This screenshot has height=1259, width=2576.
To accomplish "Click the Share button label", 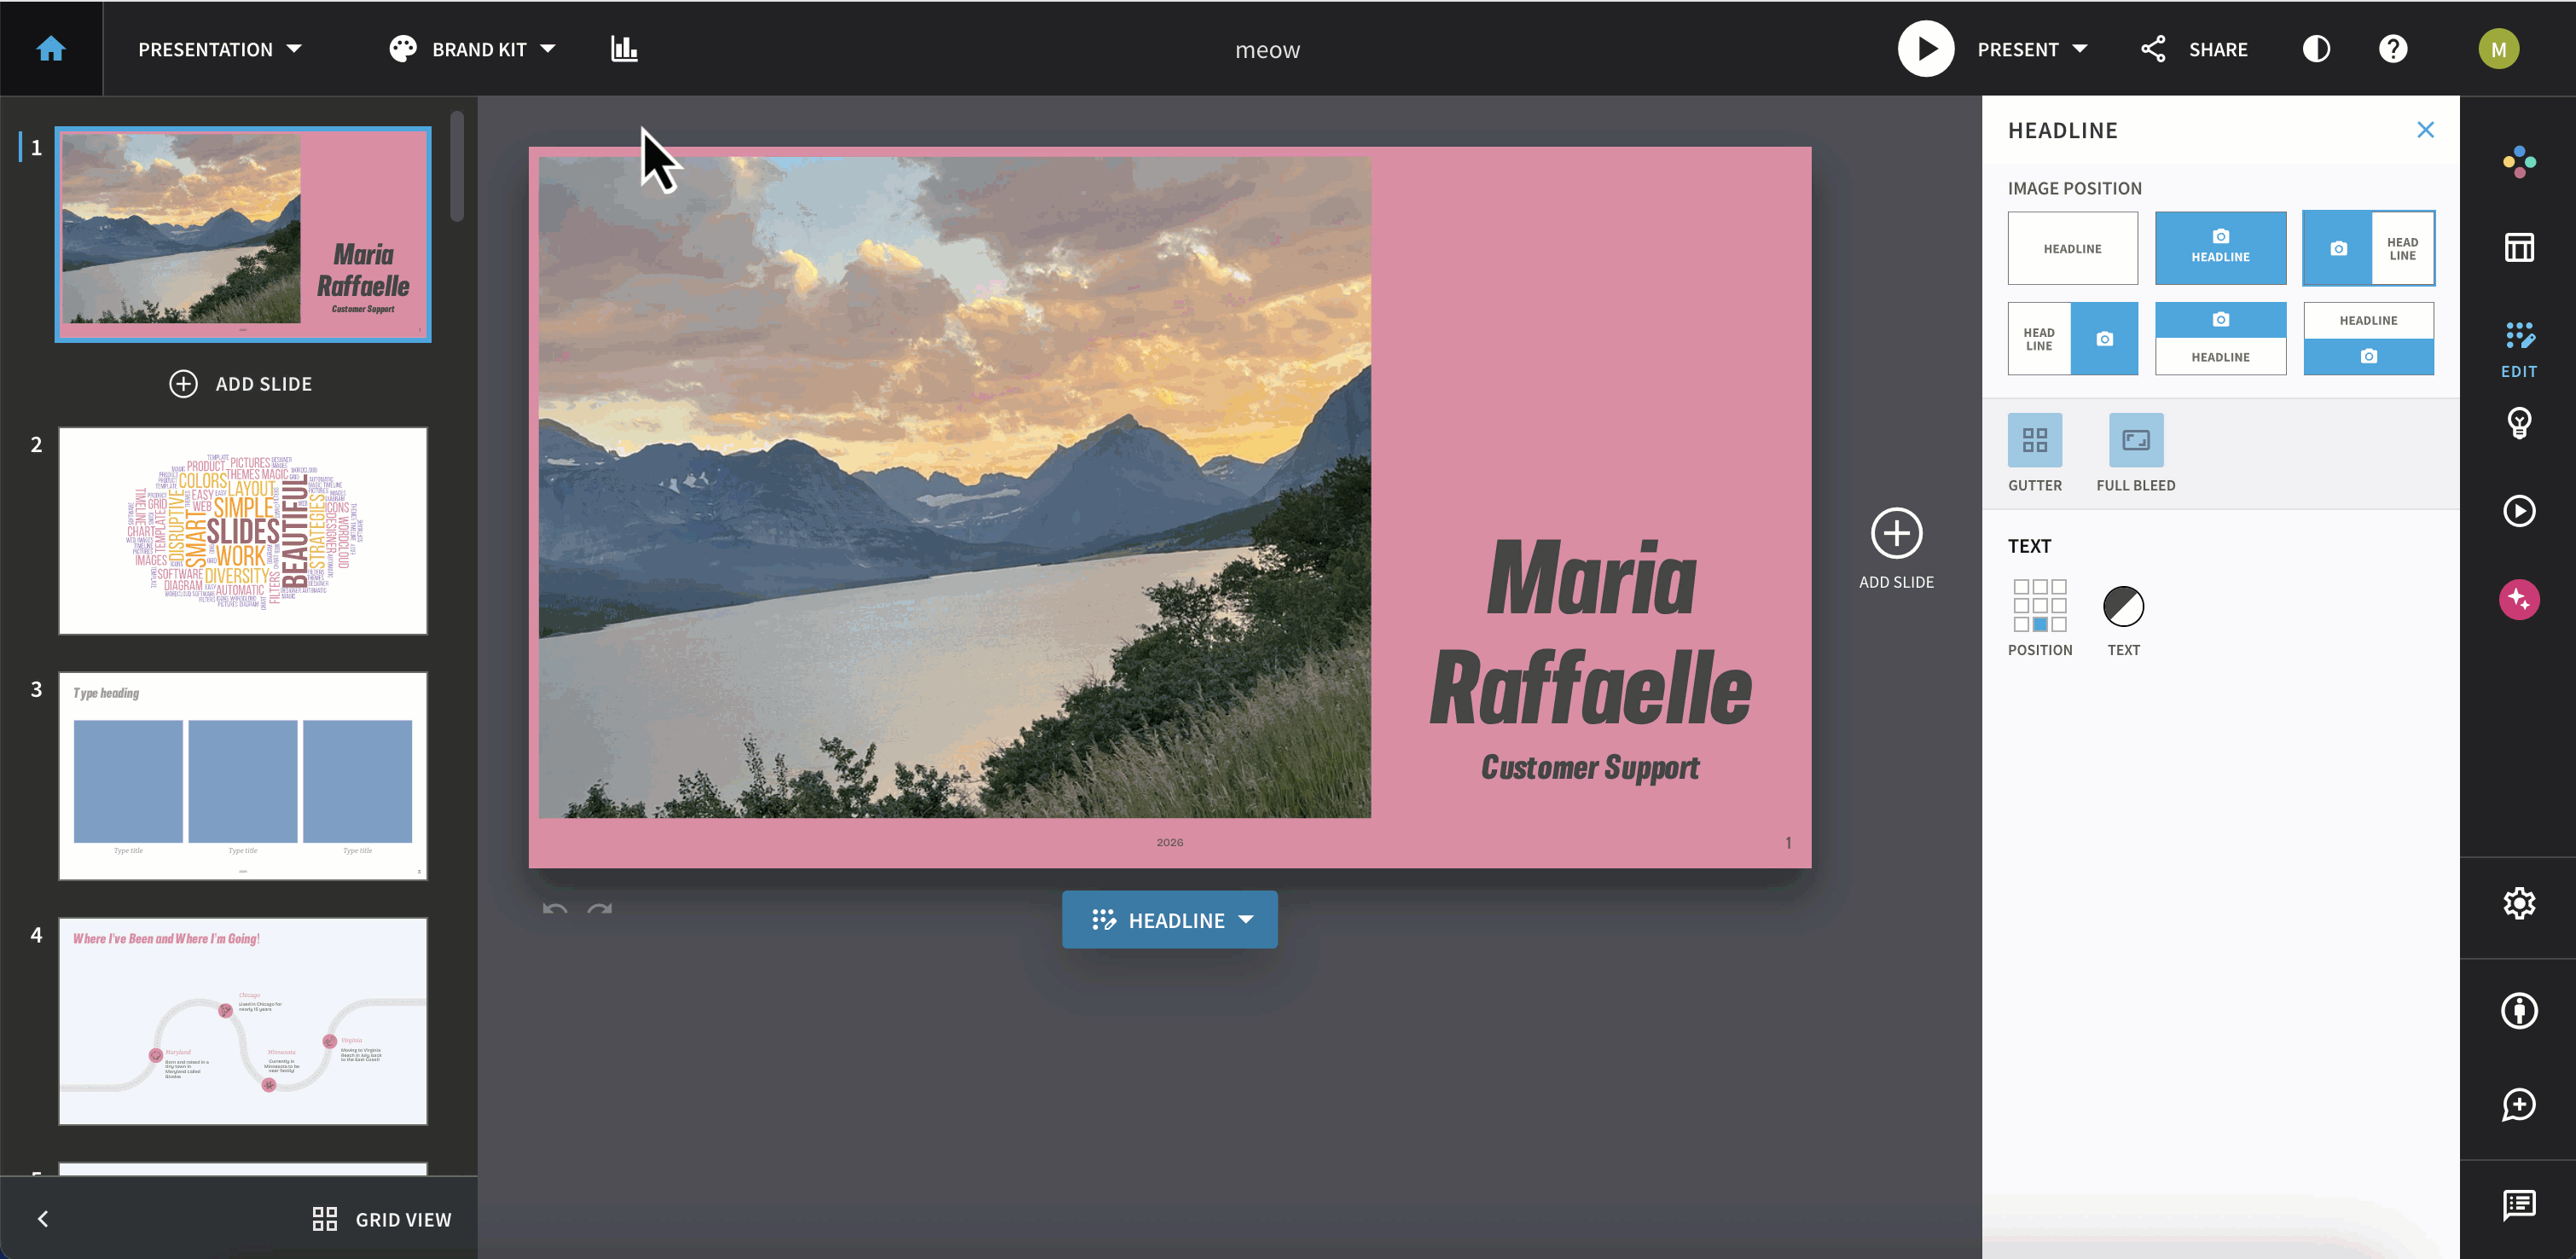I will pyautogui.click(x=2218, y=49).
